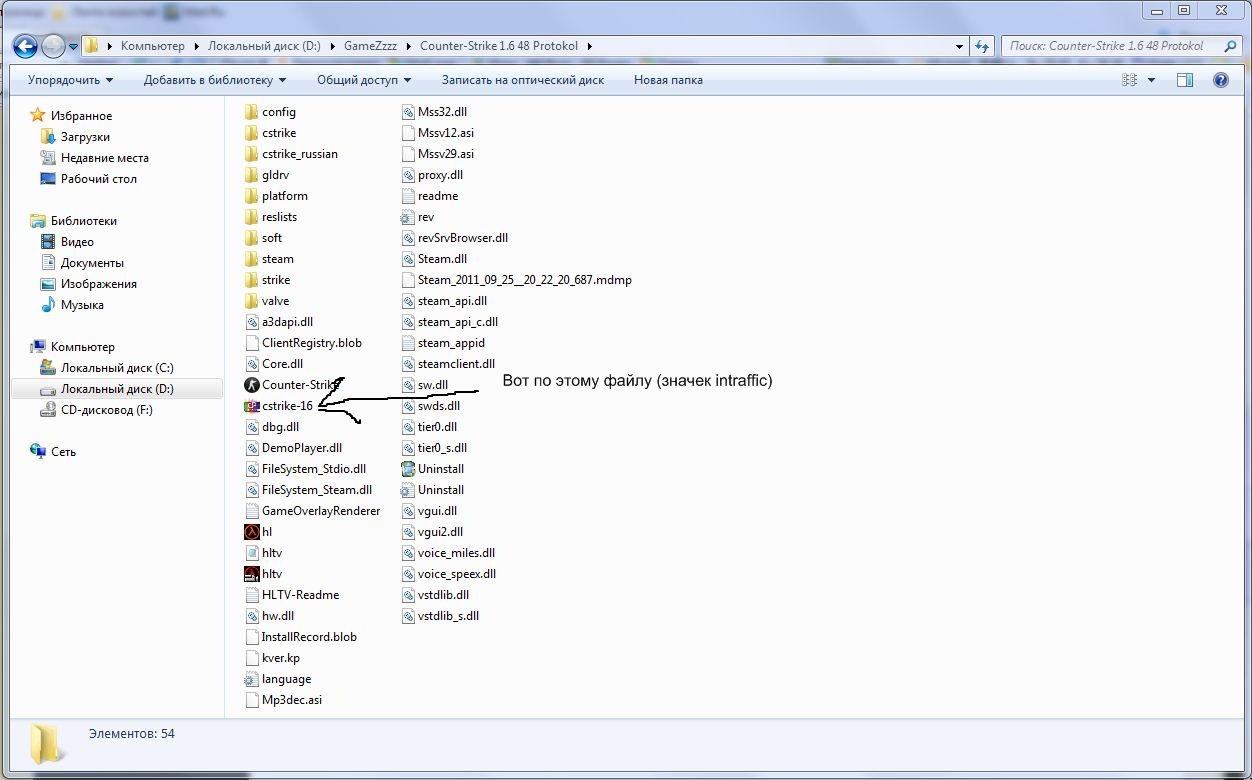Select the platform folder icon

[252, 196]
